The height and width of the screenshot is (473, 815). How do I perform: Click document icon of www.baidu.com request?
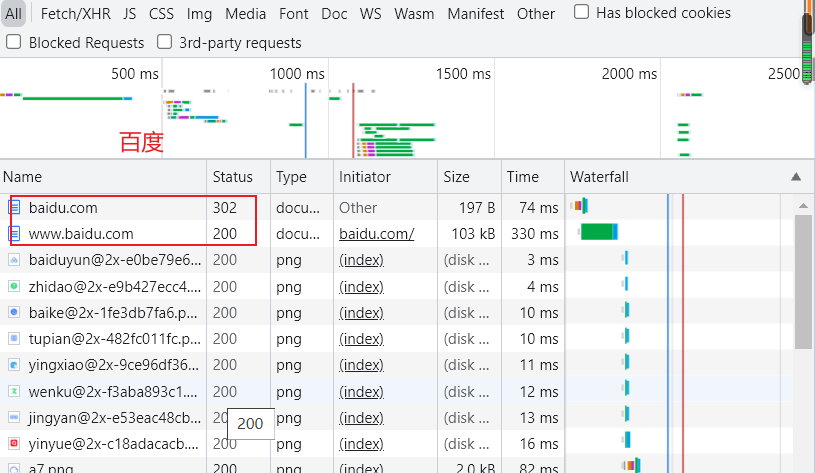pos(15,233)
